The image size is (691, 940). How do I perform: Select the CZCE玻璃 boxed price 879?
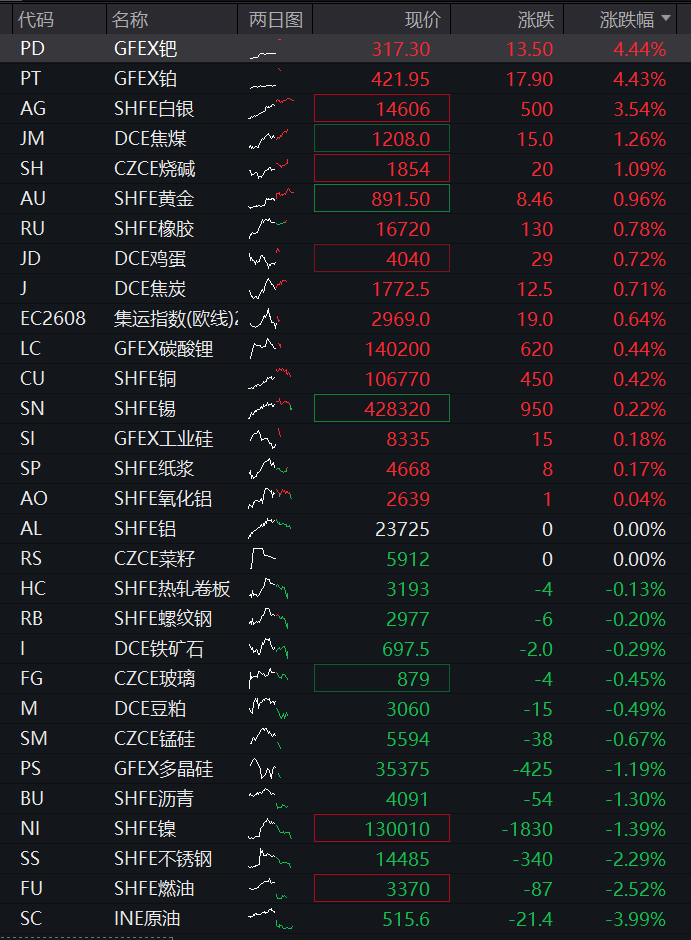pyautogui.click(x=382, y=678)
